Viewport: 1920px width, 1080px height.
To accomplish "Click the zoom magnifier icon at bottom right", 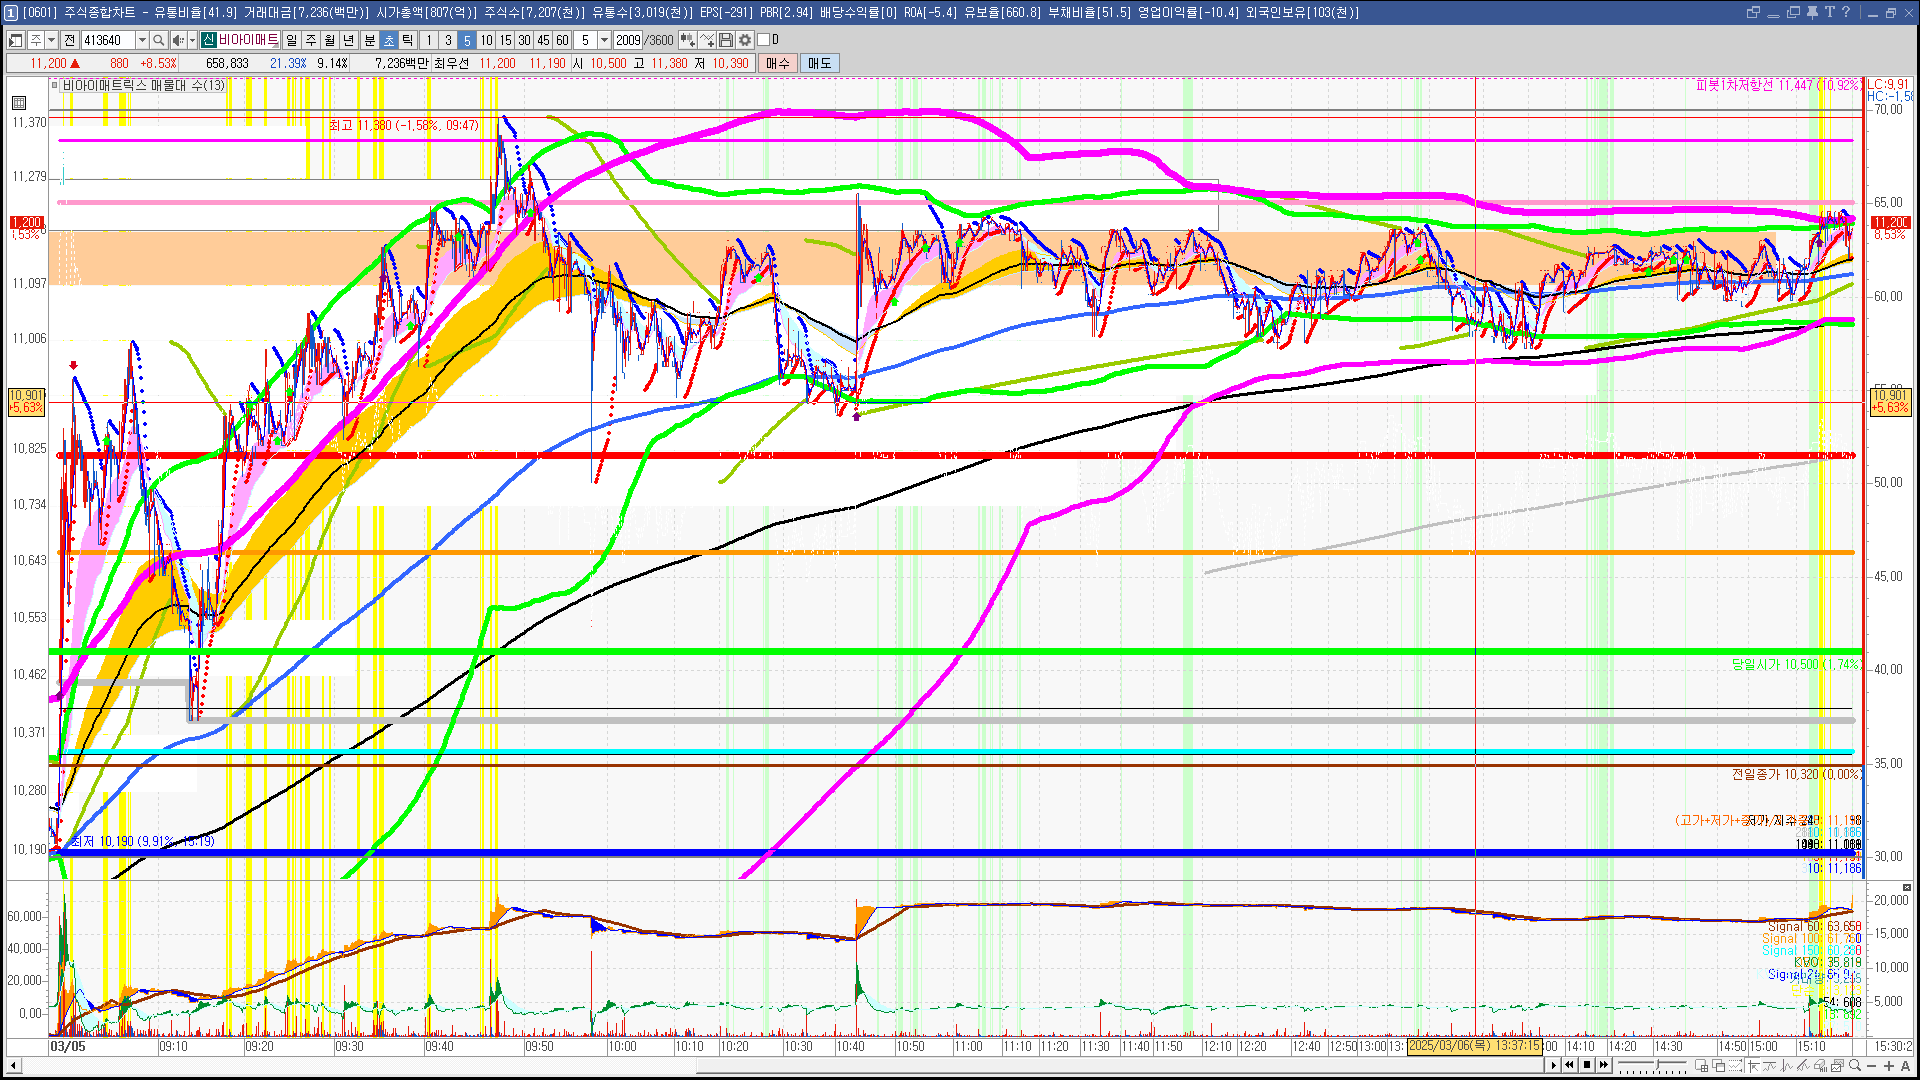I will [1855, 1066].
